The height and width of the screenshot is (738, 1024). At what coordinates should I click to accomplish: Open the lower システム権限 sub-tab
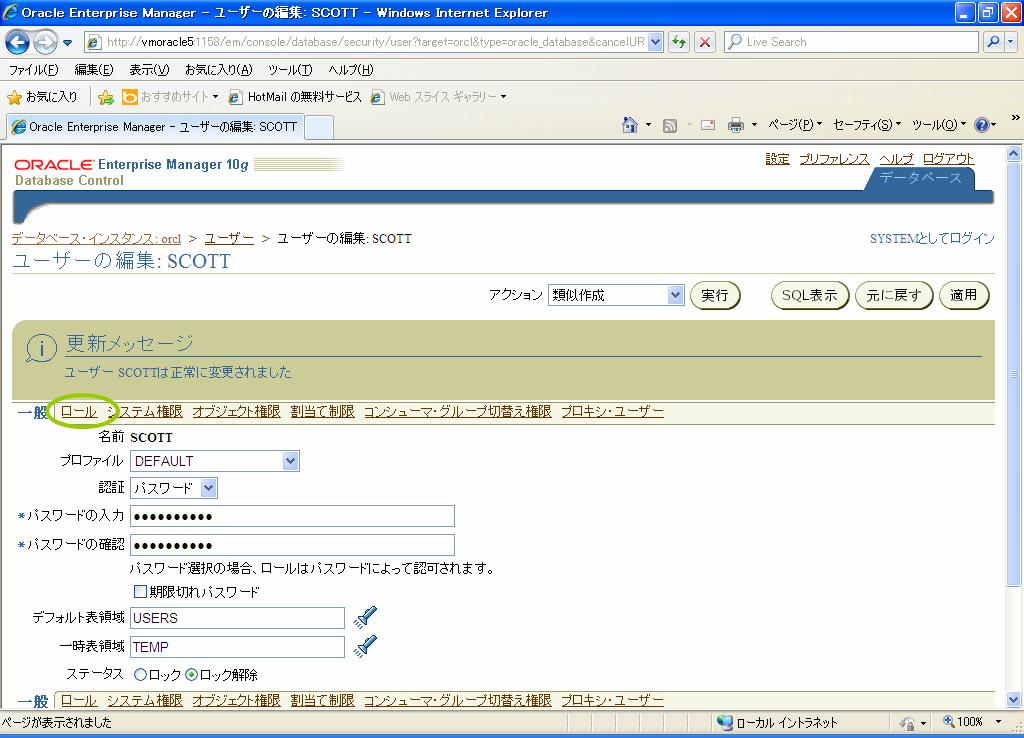145,701
